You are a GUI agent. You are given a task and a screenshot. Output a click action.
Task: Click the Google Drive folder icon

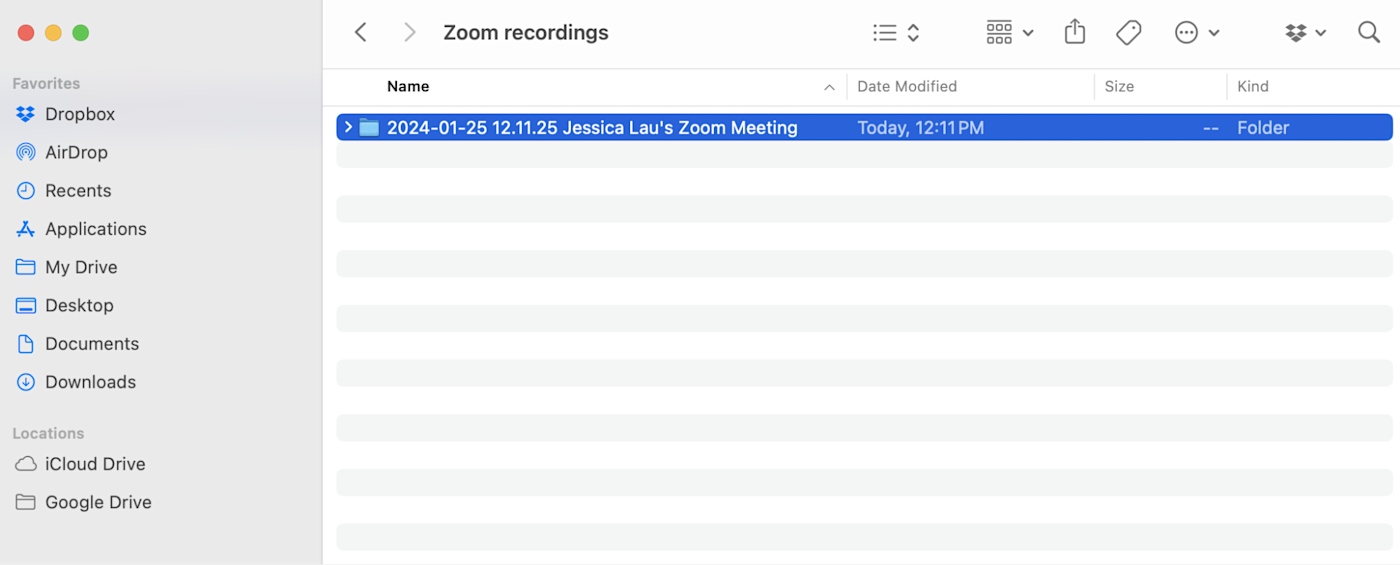[25, 502]
